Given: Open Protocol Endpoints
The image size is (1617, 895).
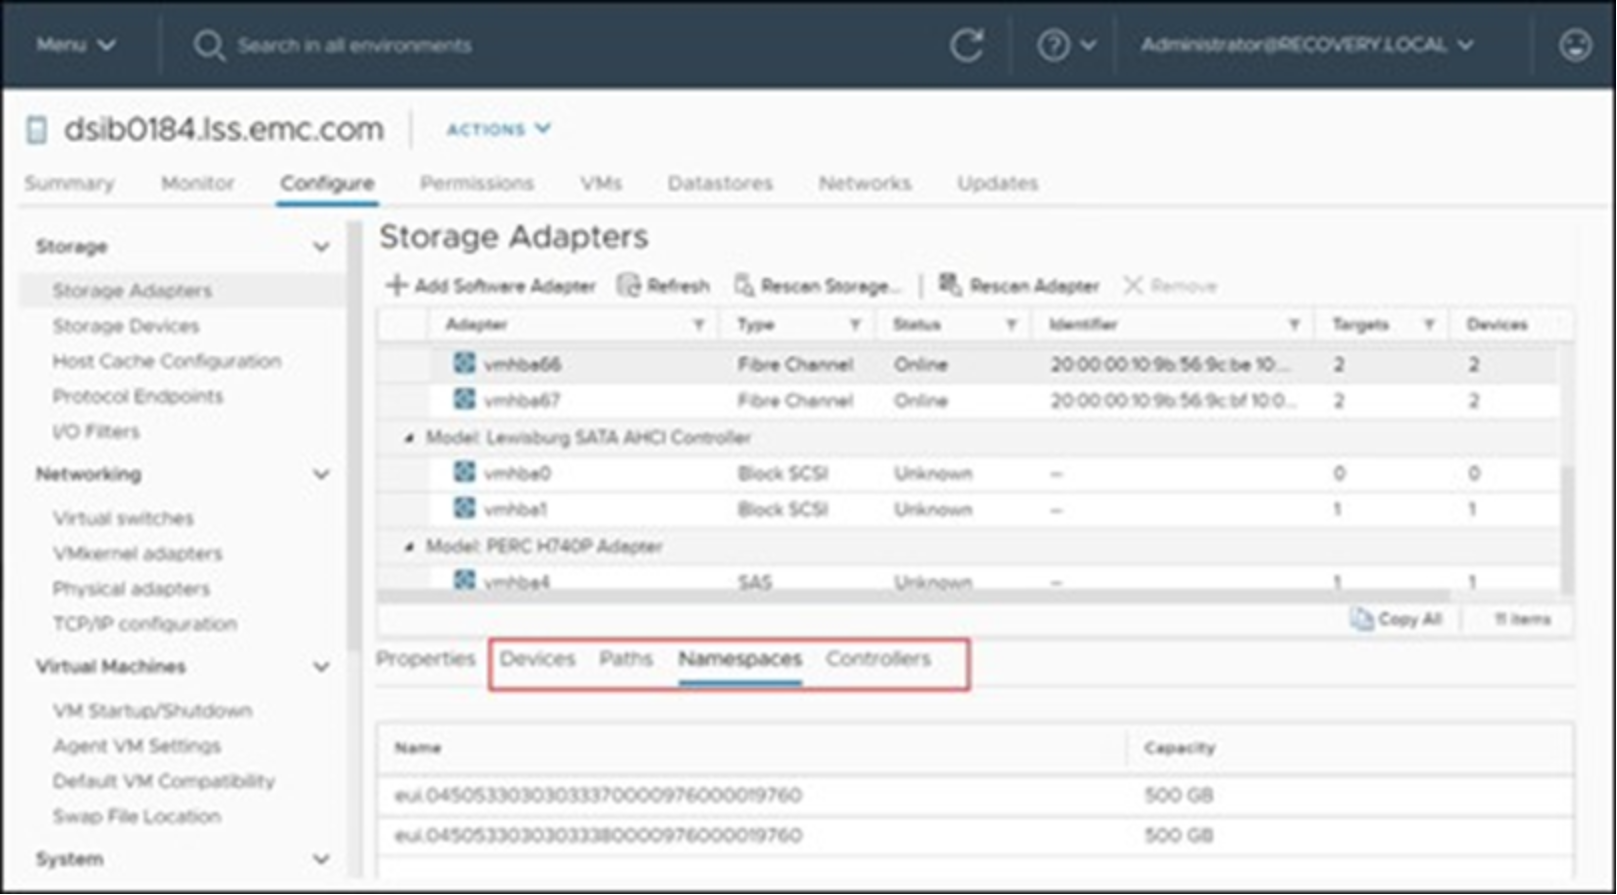Looking at the screenshot, I should click(x=138, y=396).
